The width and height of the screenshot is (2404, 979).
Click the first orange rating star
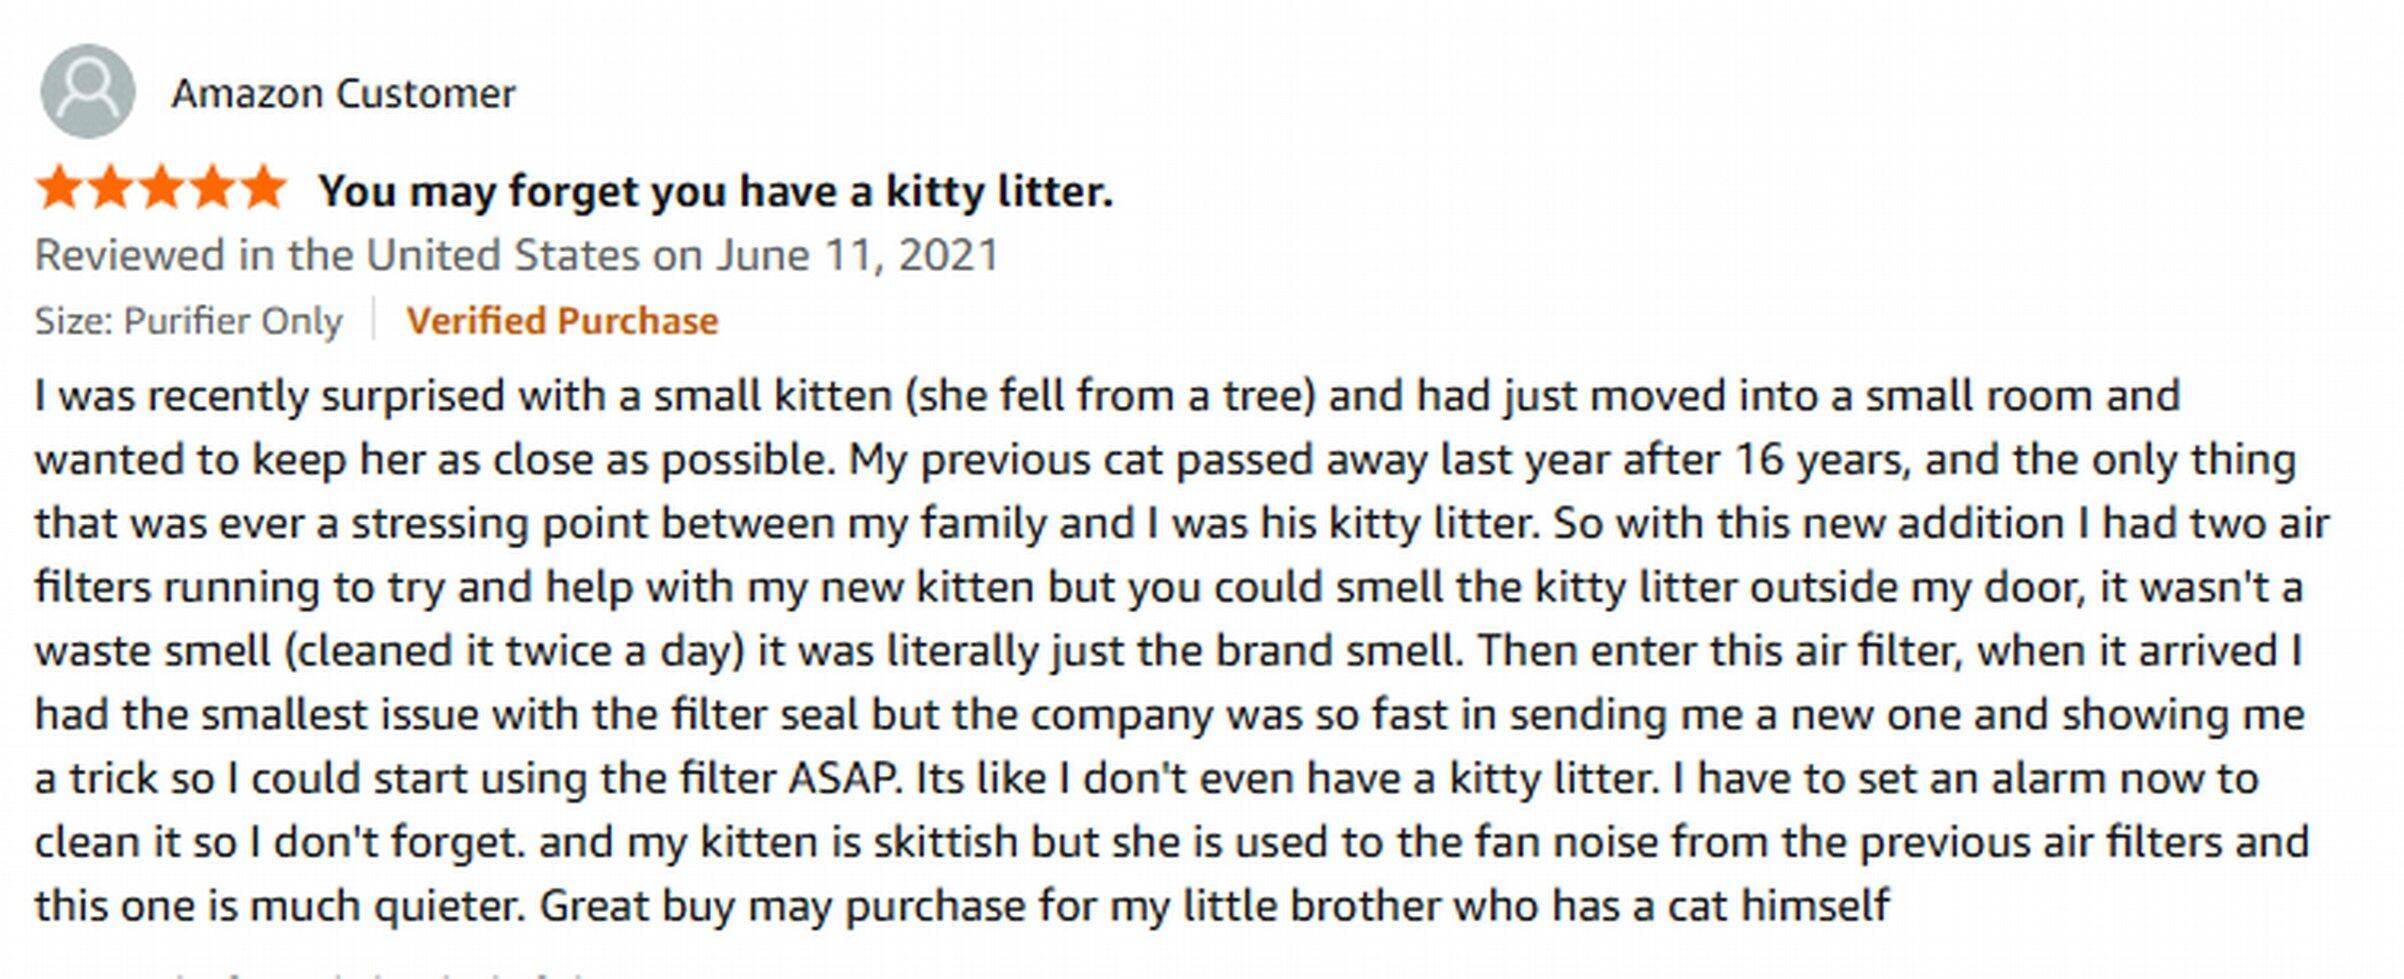click(59, 188)
